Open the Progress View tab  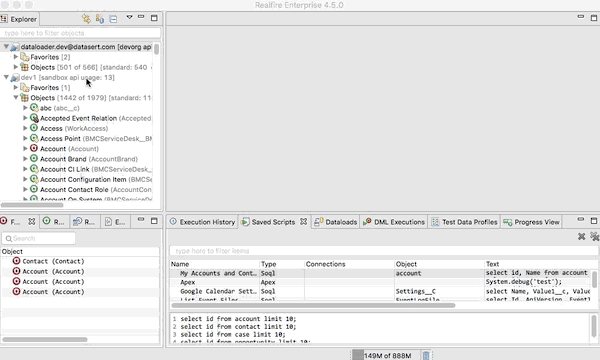tap(531, 222)
